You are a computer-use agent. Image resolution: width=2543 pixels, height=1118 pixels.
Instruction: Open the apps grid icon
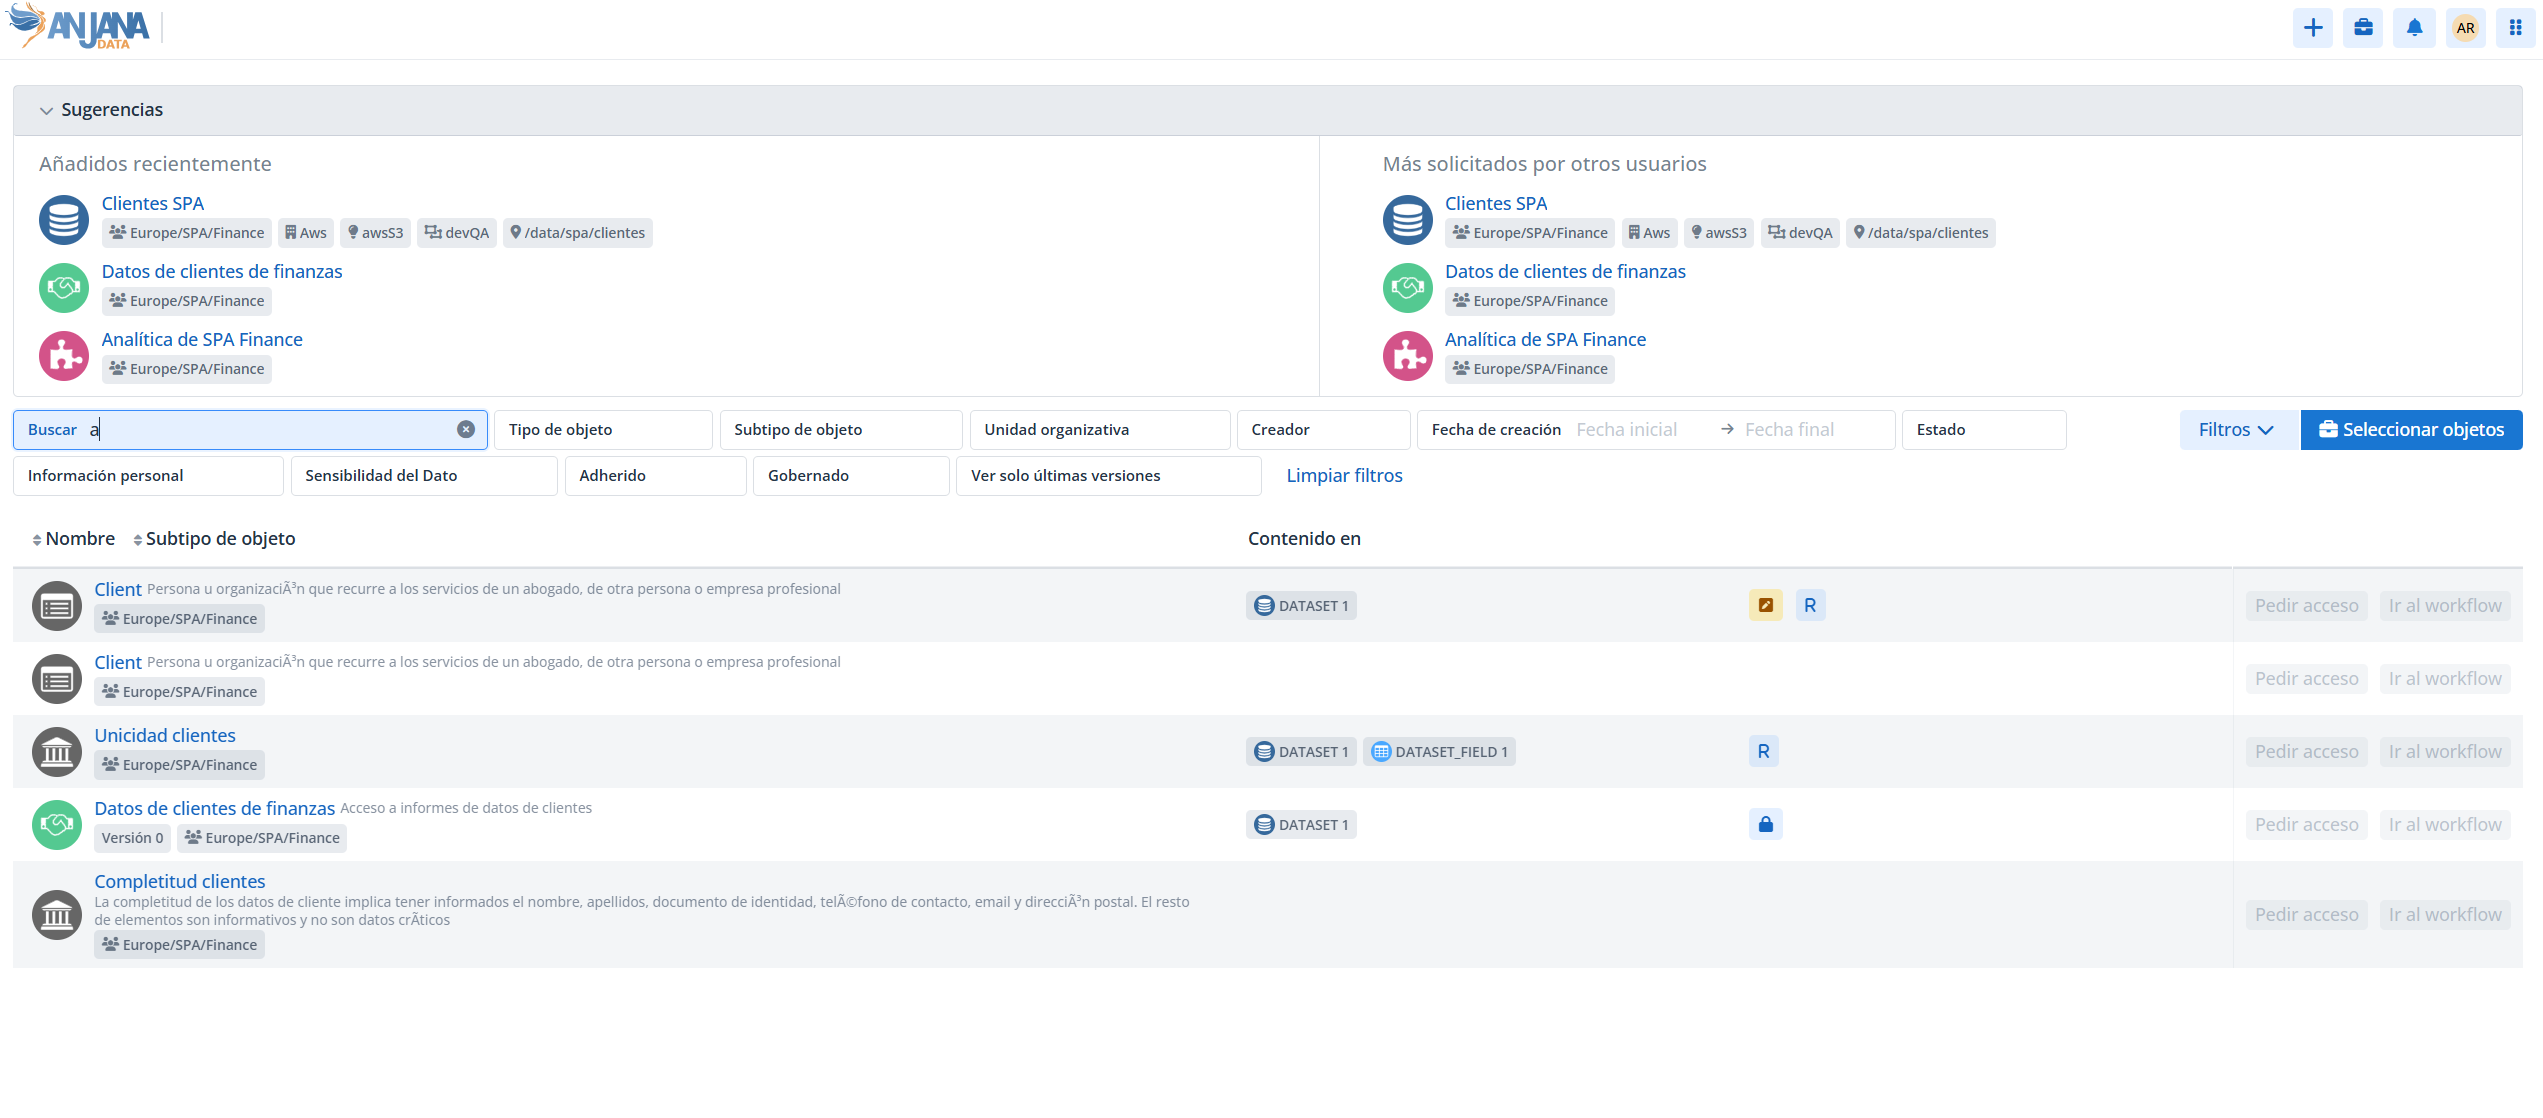(x=2515, y=28)
